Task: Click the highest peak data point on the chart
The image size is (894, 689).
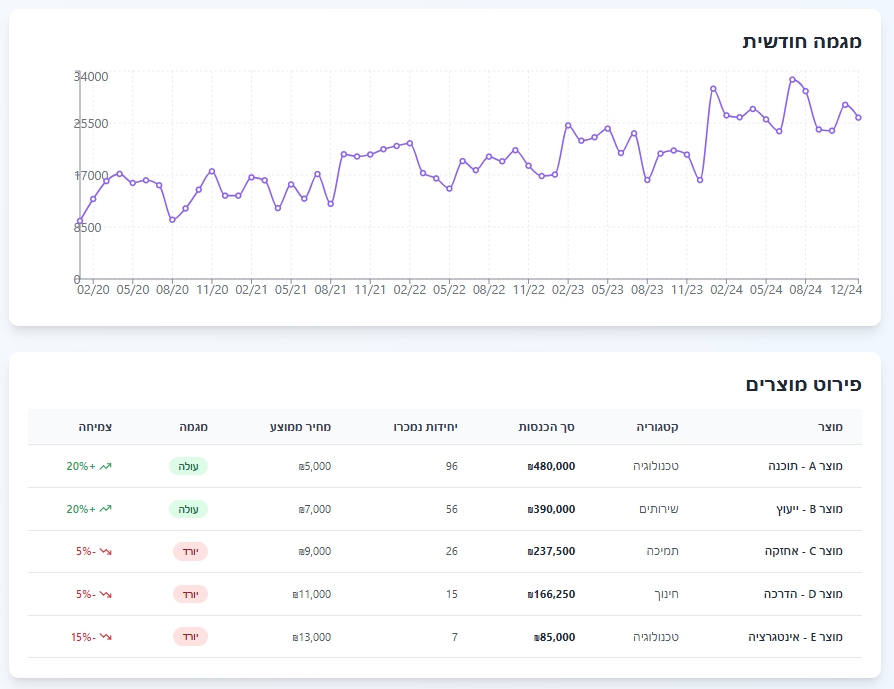Action: [x=792, y=79]
